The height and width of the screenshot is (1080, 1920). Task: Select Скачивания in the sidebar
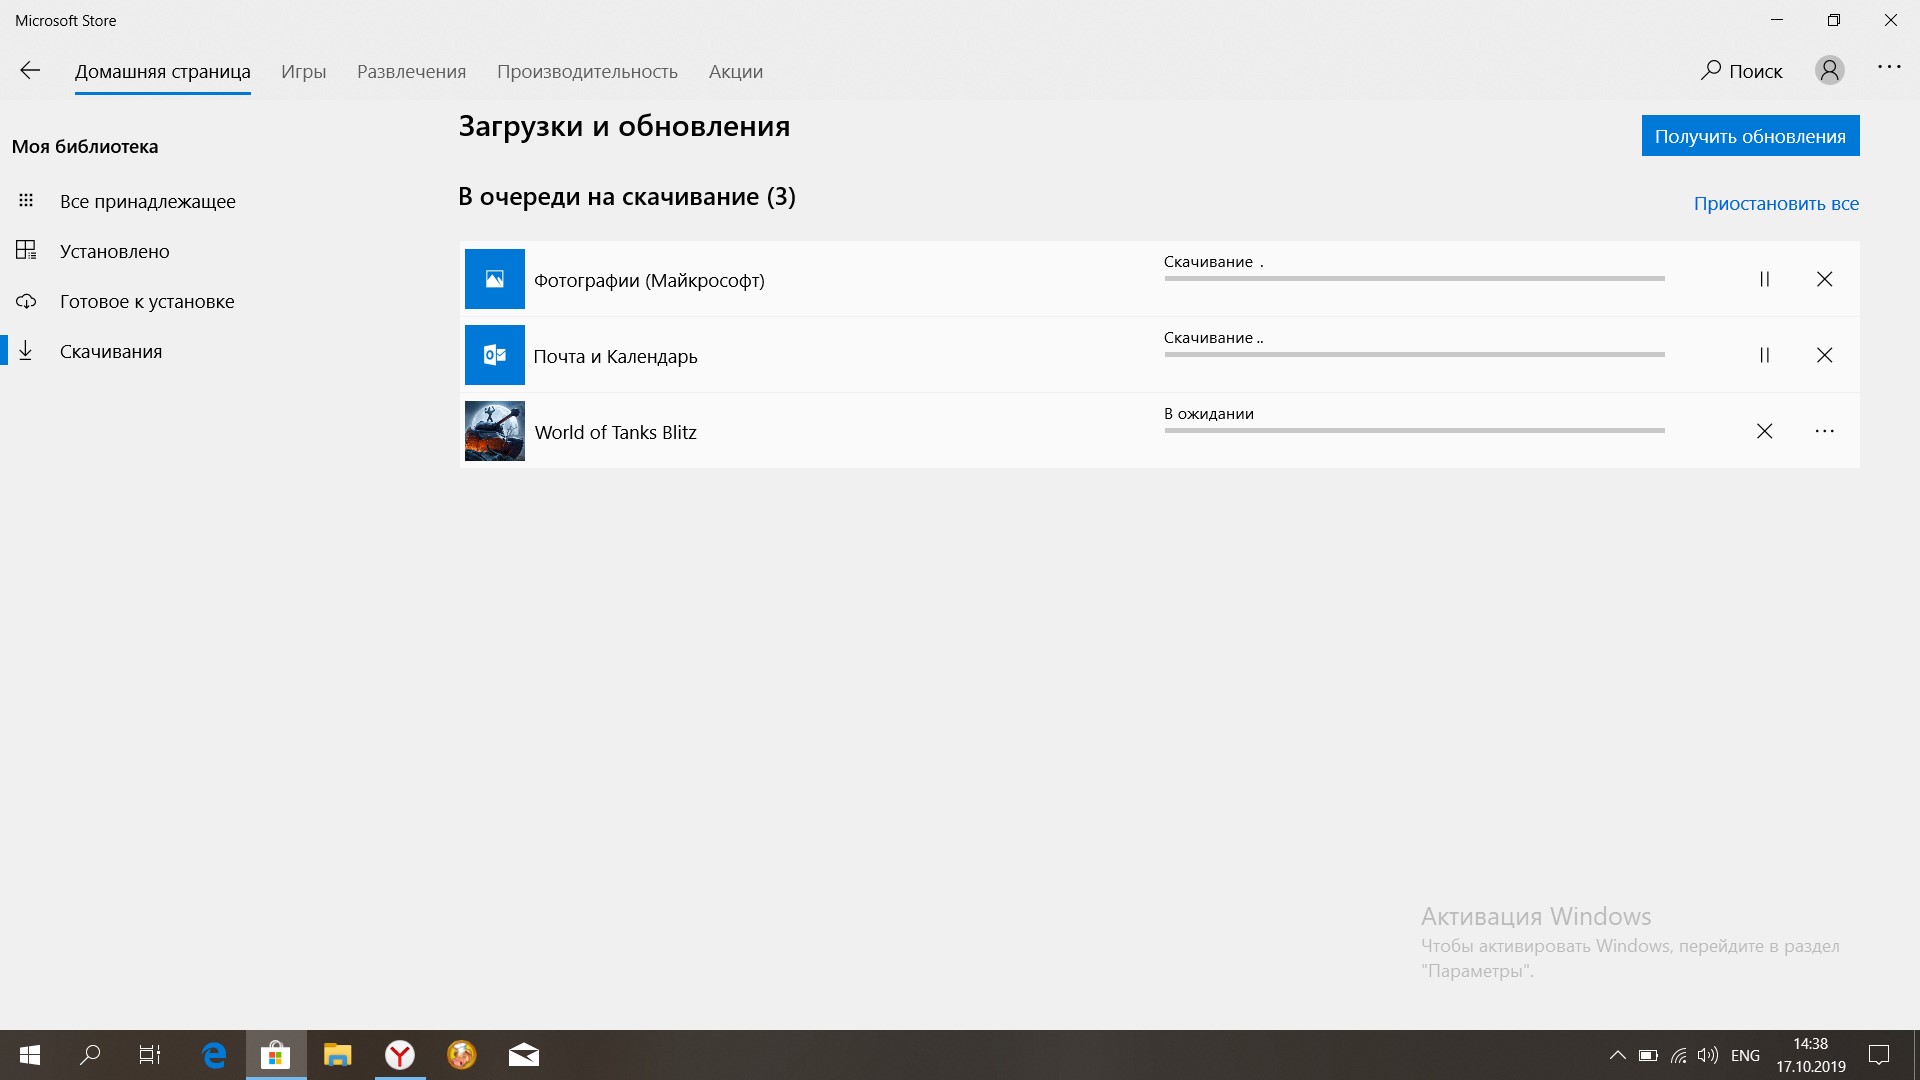[x=111, y=351]
